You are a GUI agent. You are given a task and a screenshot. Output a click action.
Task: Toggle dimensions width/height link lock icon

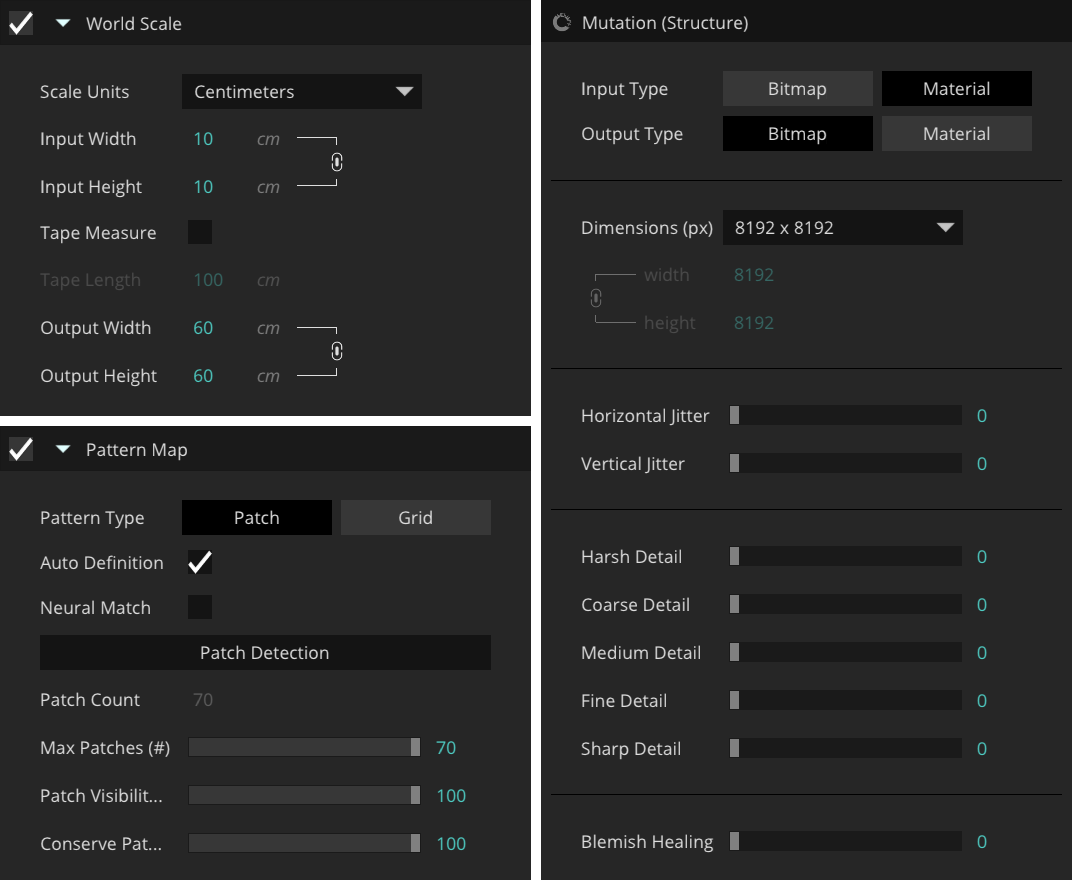pos(596,298)
